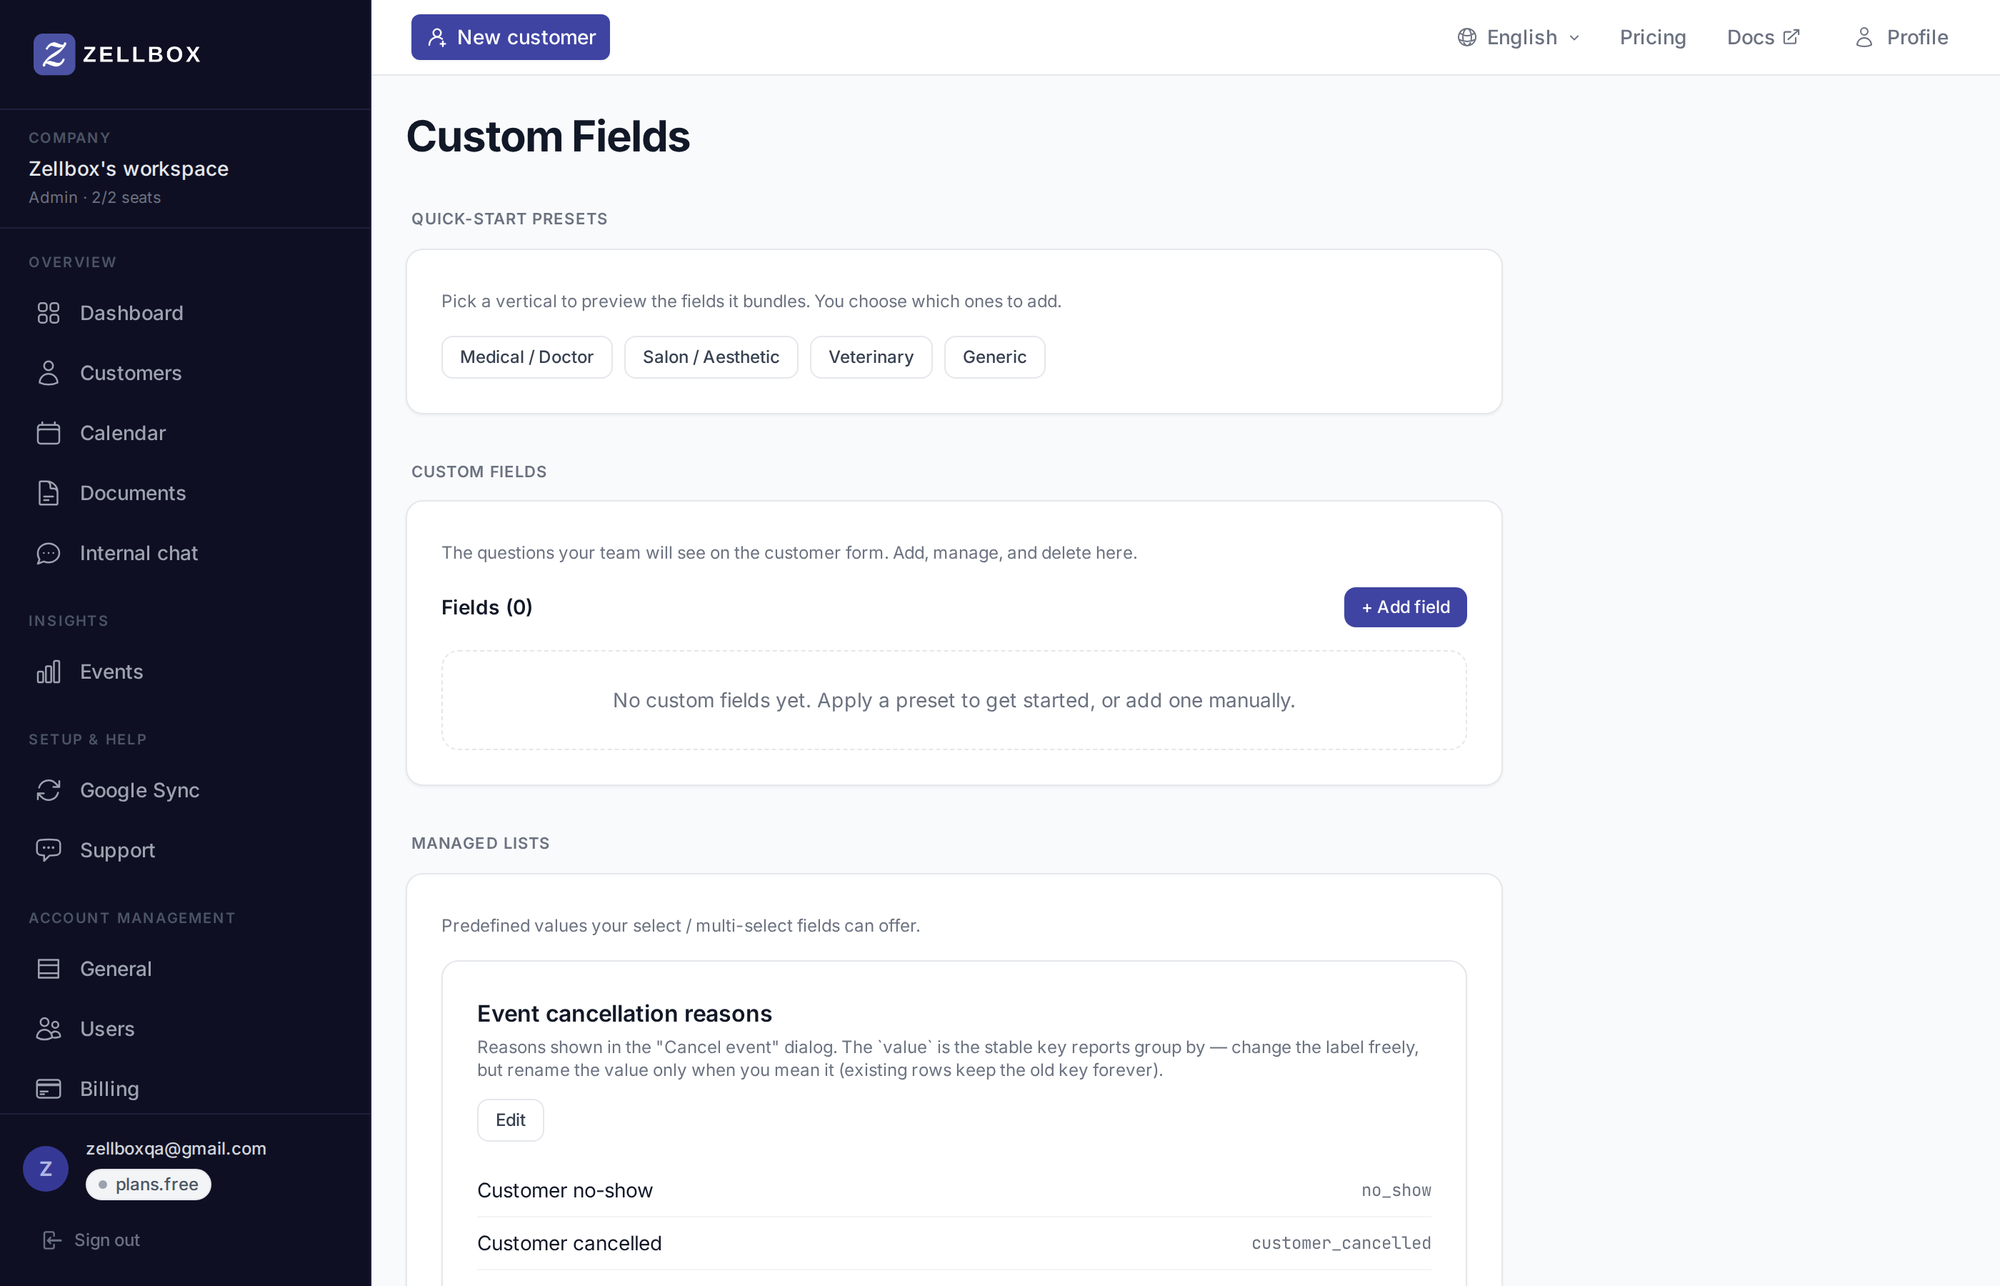2000x1286 pixels.
Task: Click the plans.free badge
Action: click(148, 1184)
